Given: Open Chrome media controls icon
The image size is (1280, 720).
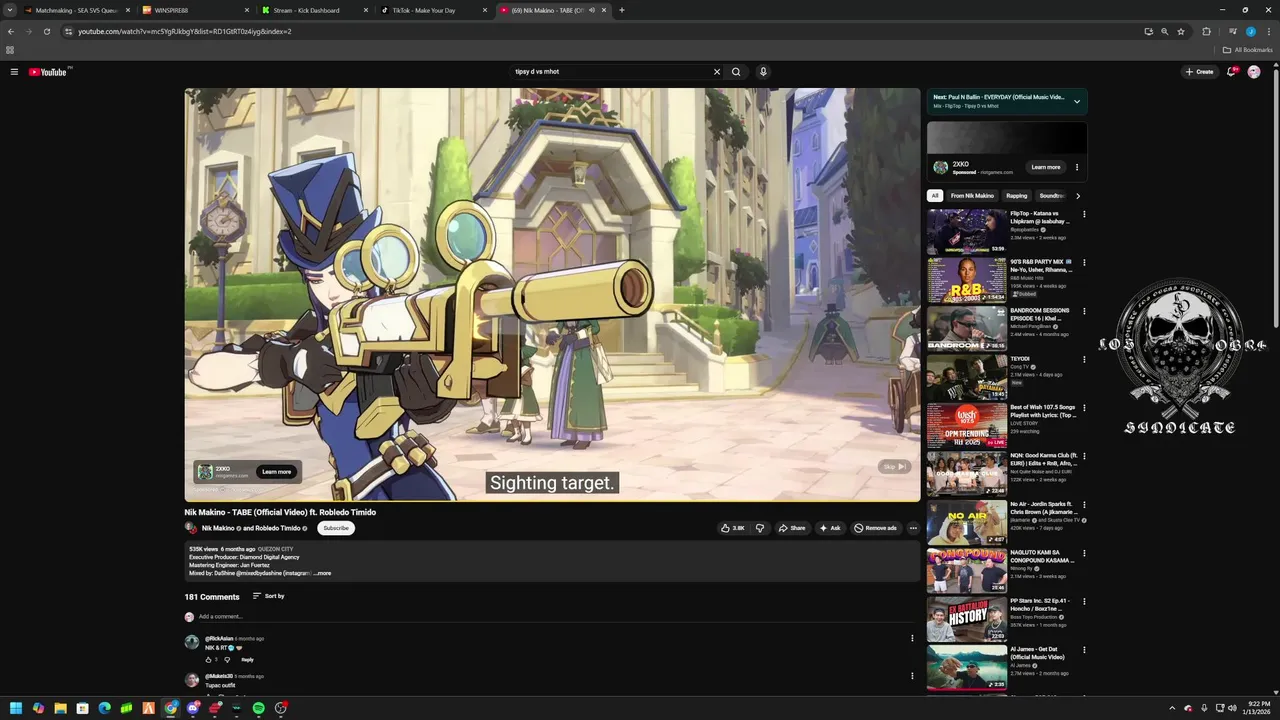Looking at the screenshot, I should (x=1232, y=31).
